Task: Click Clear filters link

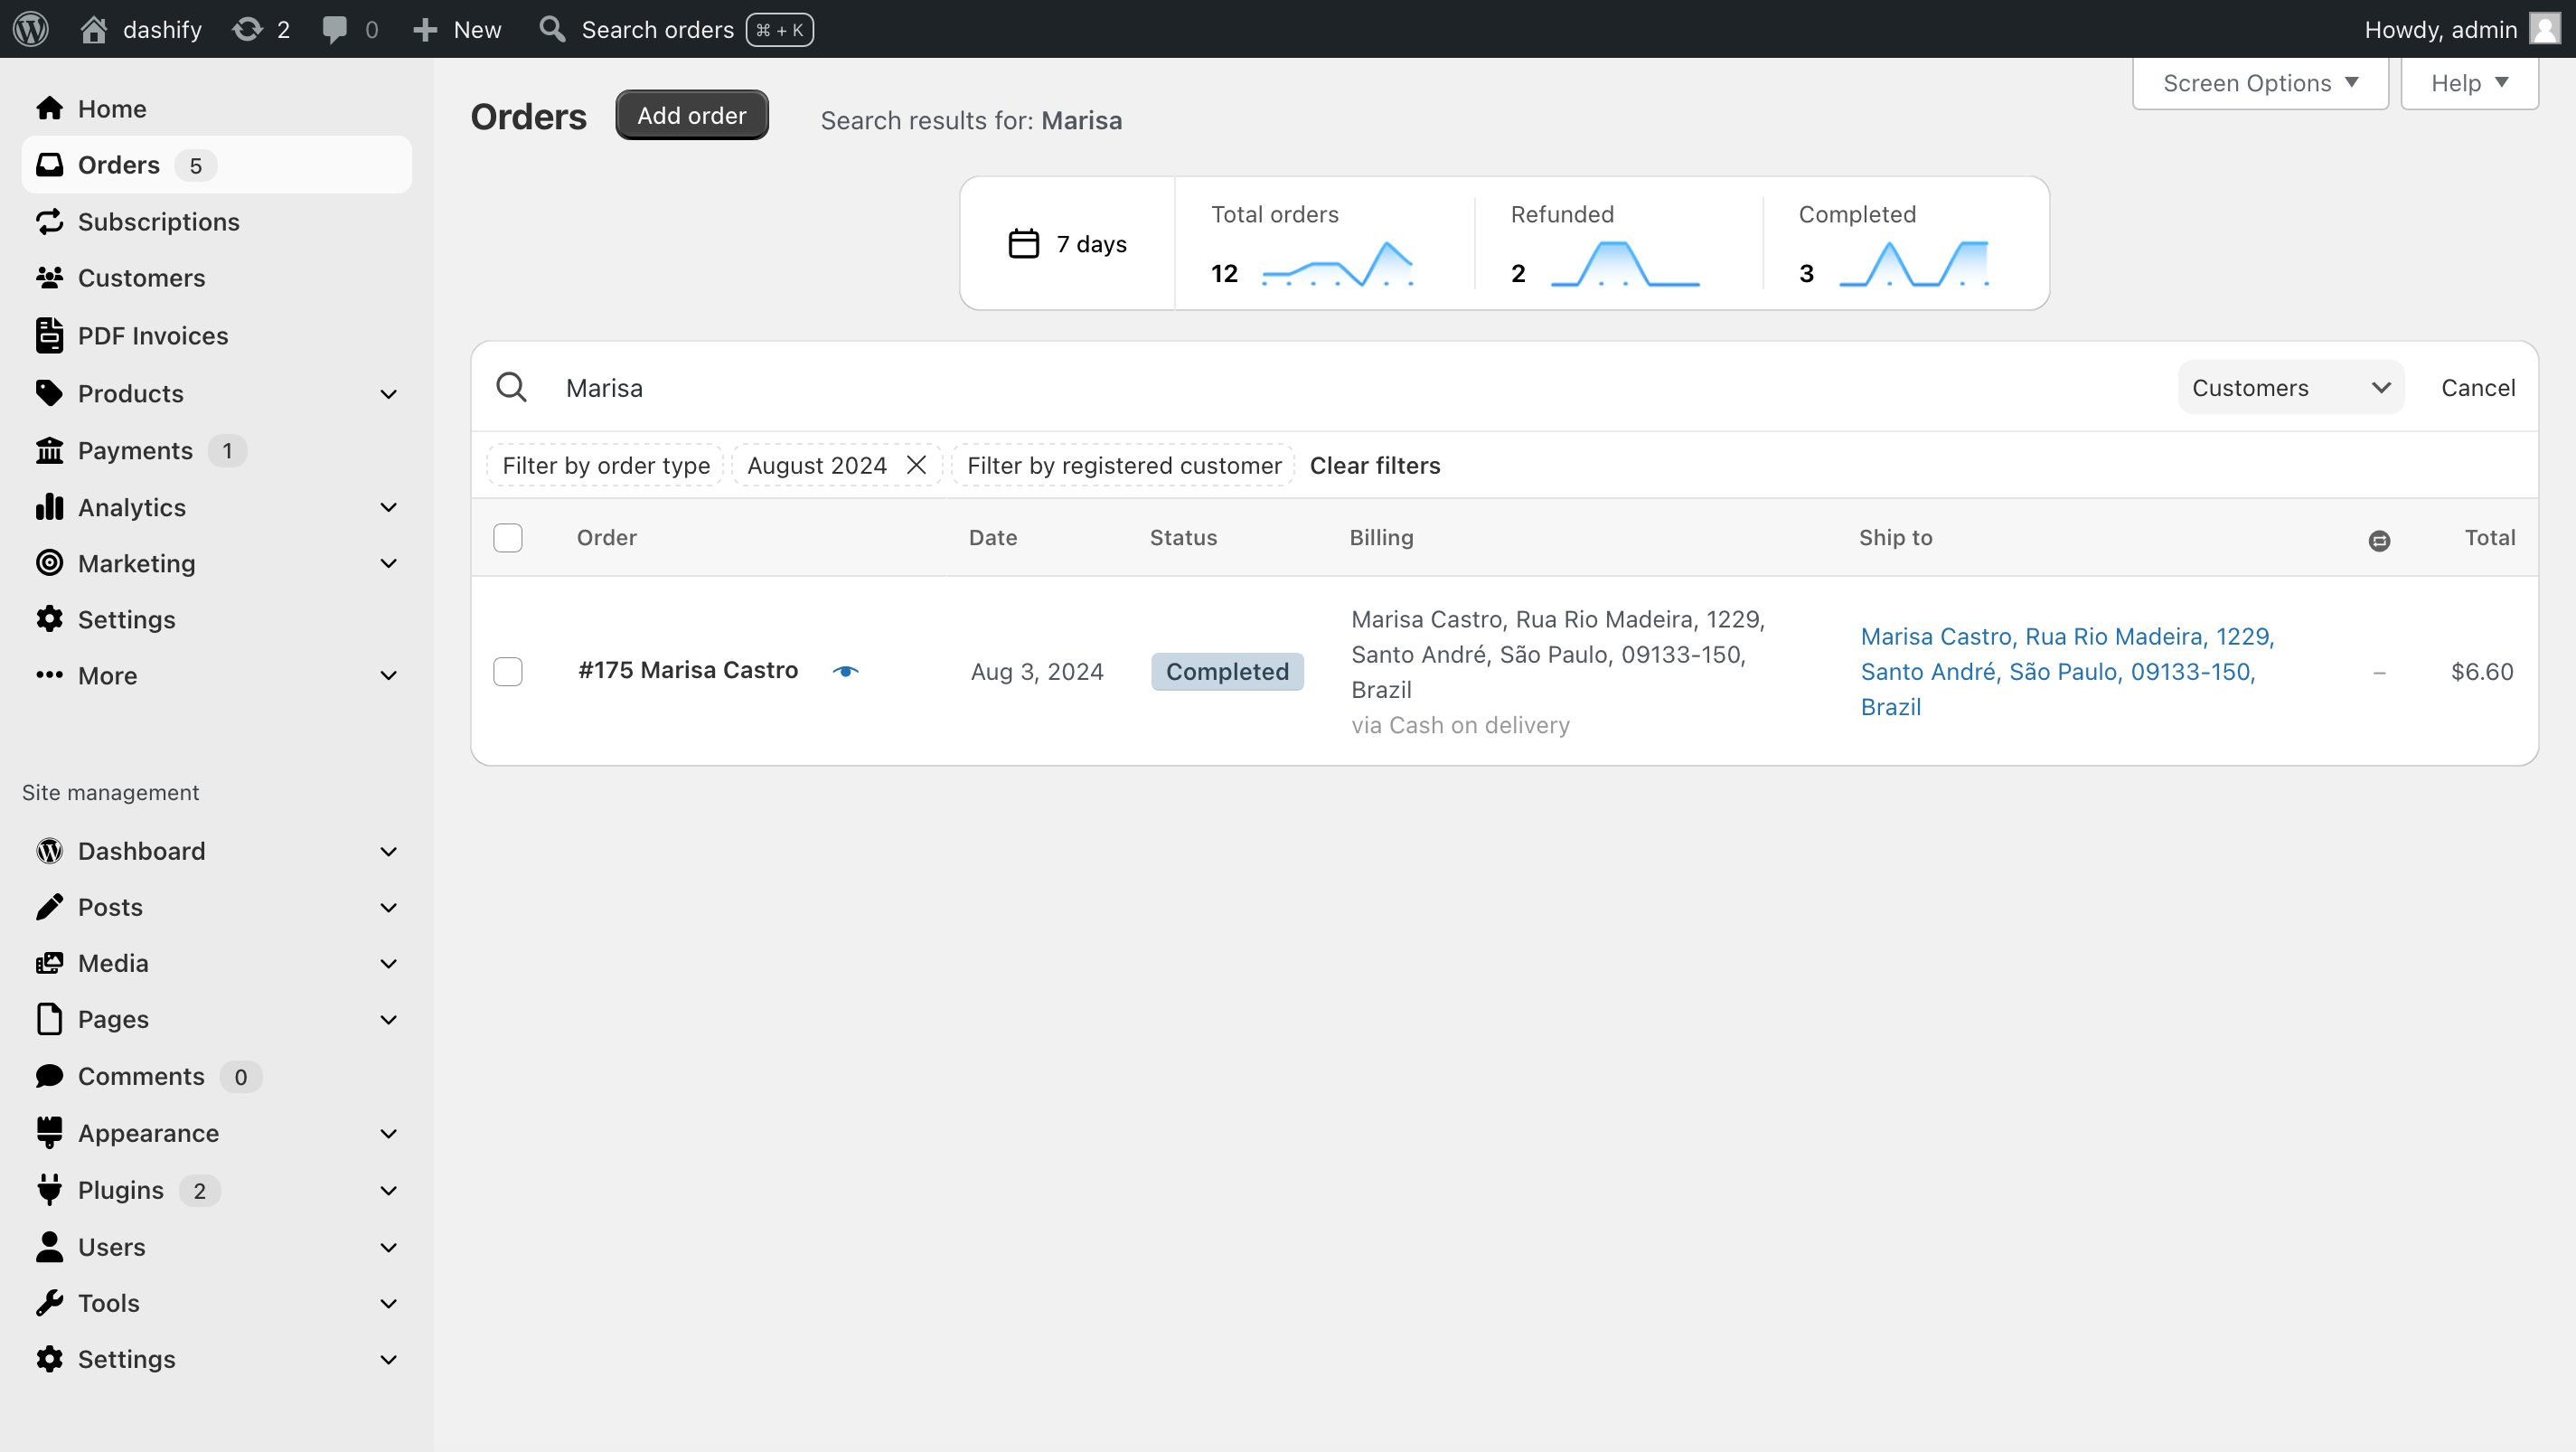Action: [x=1375, y=465]
